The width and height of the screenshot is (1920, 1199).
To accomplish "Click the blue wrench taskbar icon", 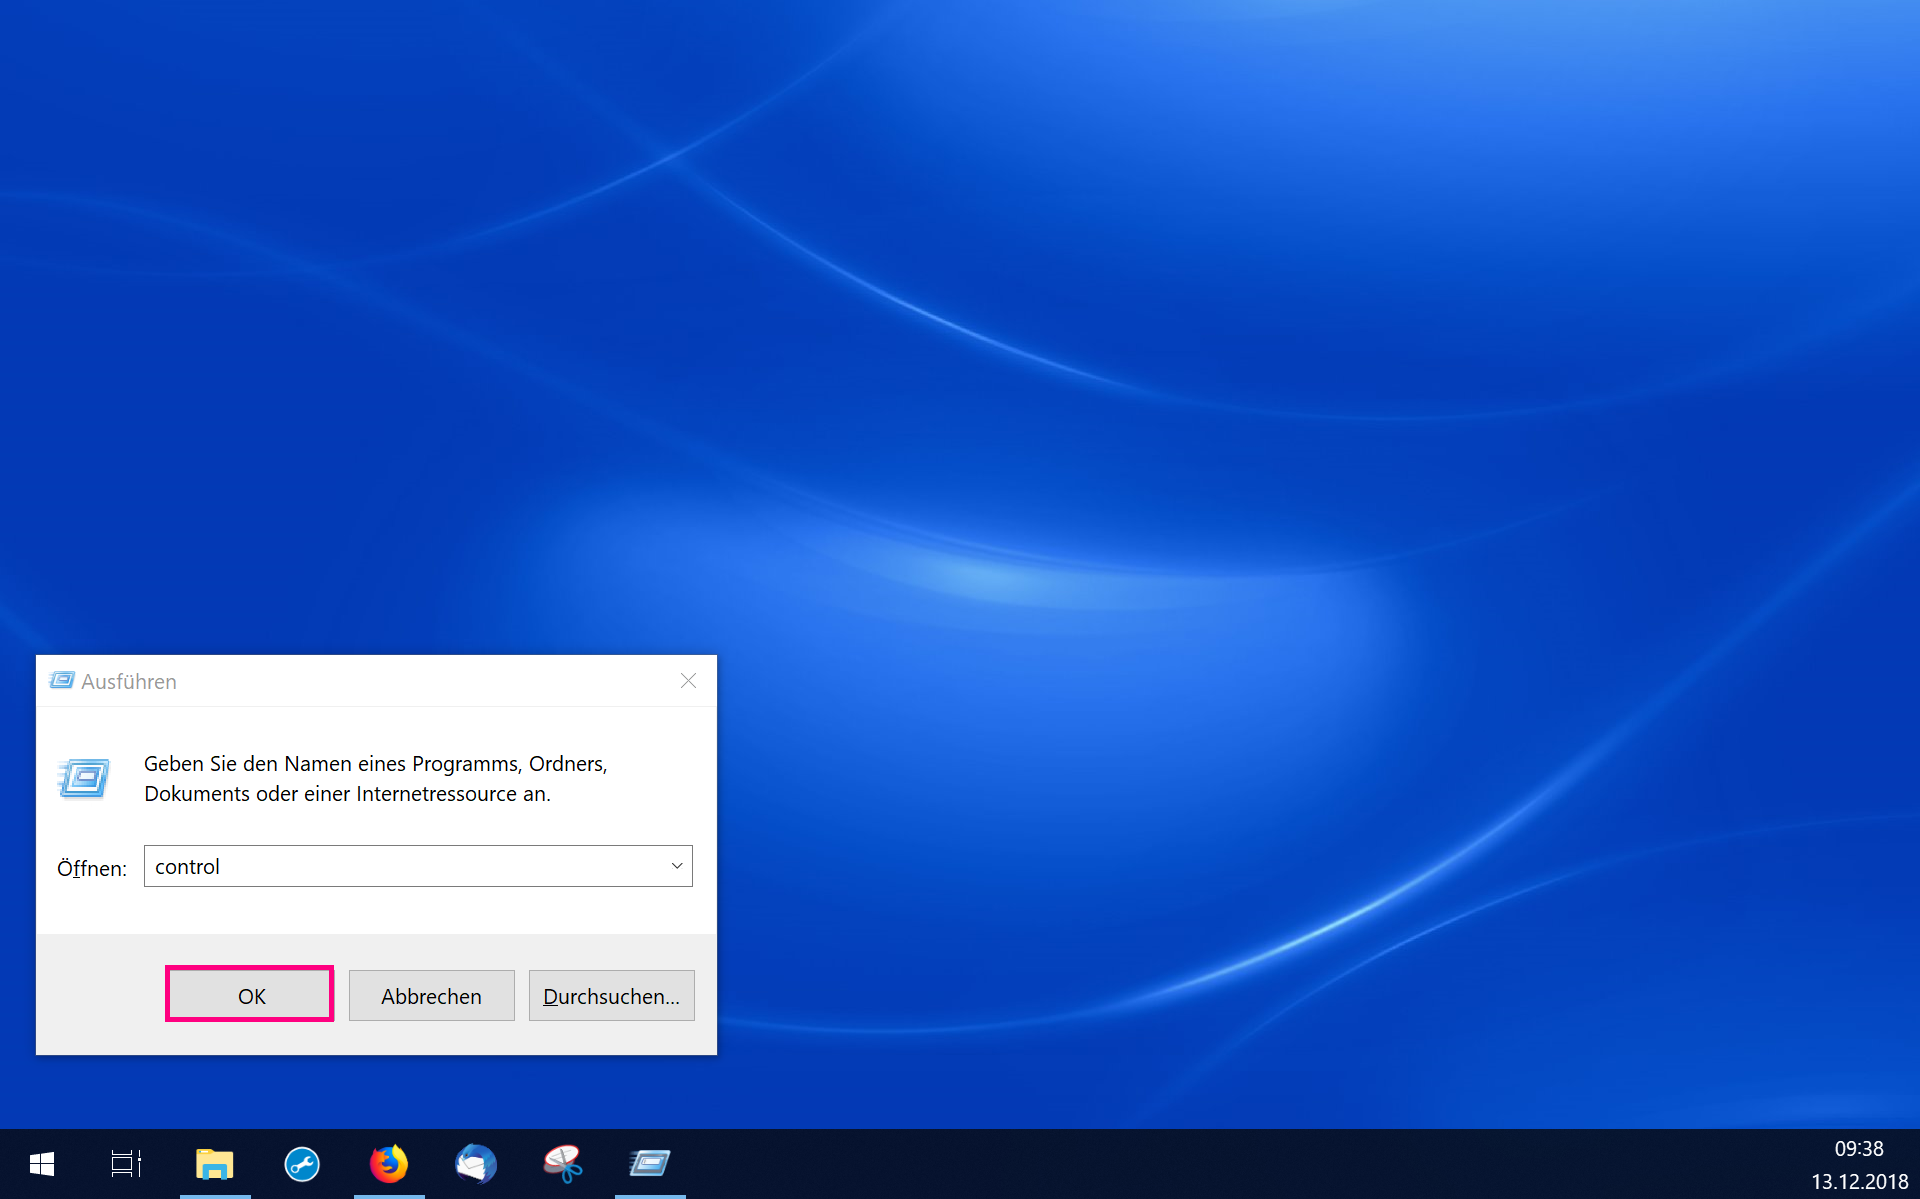I will [x=302, y=1164].
